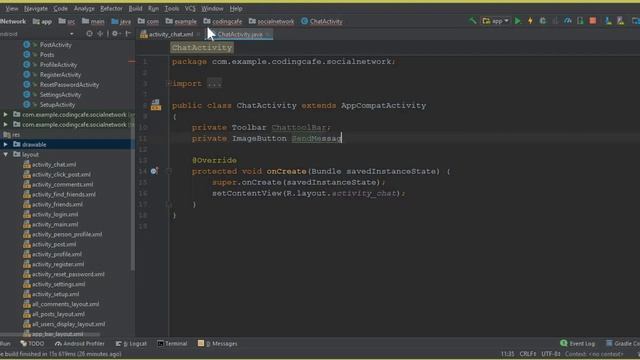
Task: Open ResetPasswordActivity in project tree
Action: (69, 85)
